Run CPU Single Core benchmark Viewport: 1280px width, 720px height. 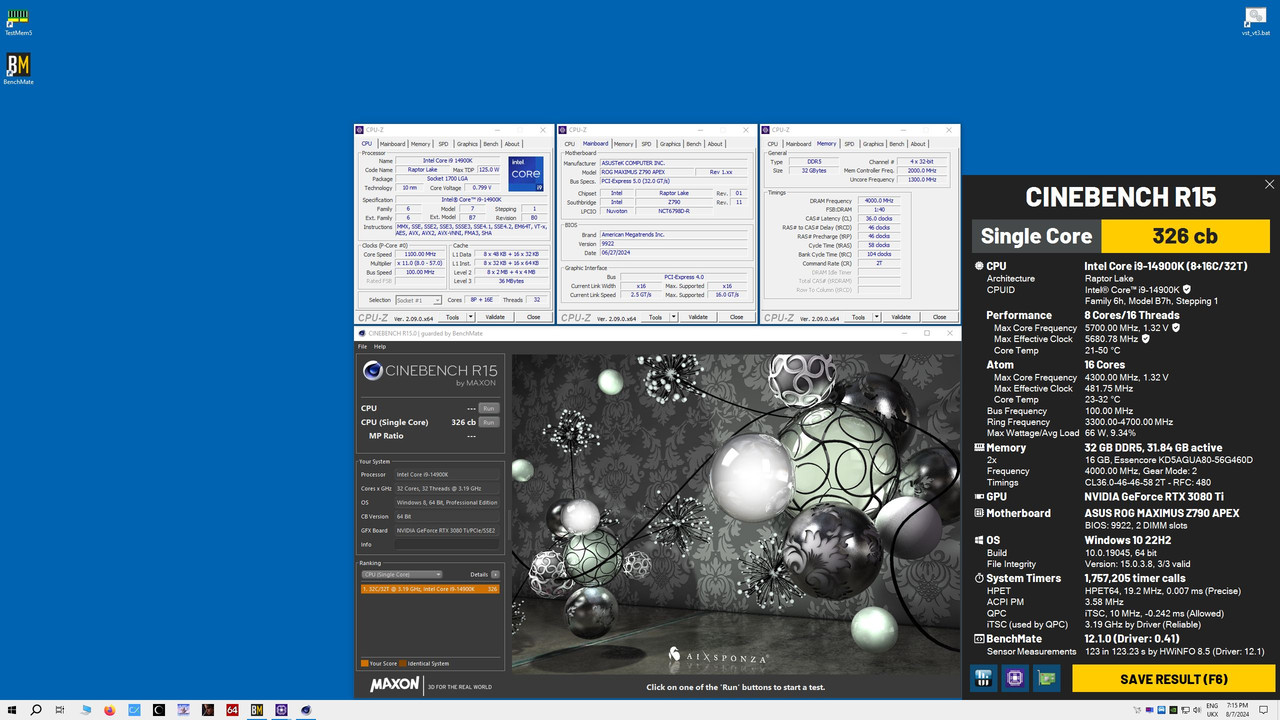coord(488,422)
